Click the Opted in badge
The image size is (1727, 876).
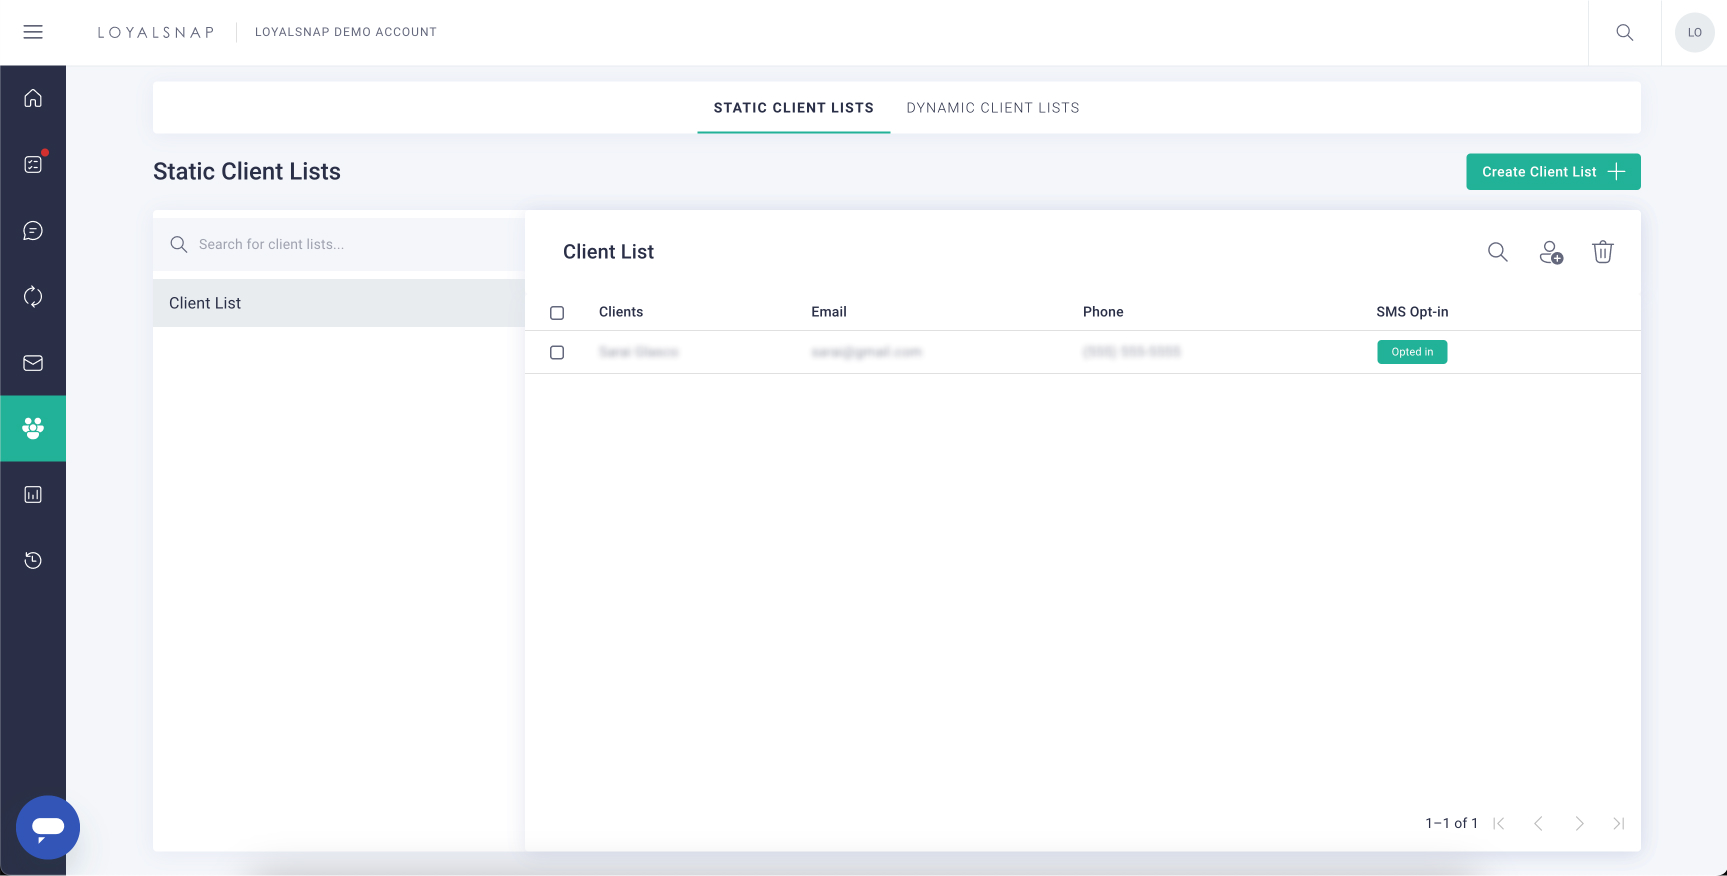(x=1412, y=352)
